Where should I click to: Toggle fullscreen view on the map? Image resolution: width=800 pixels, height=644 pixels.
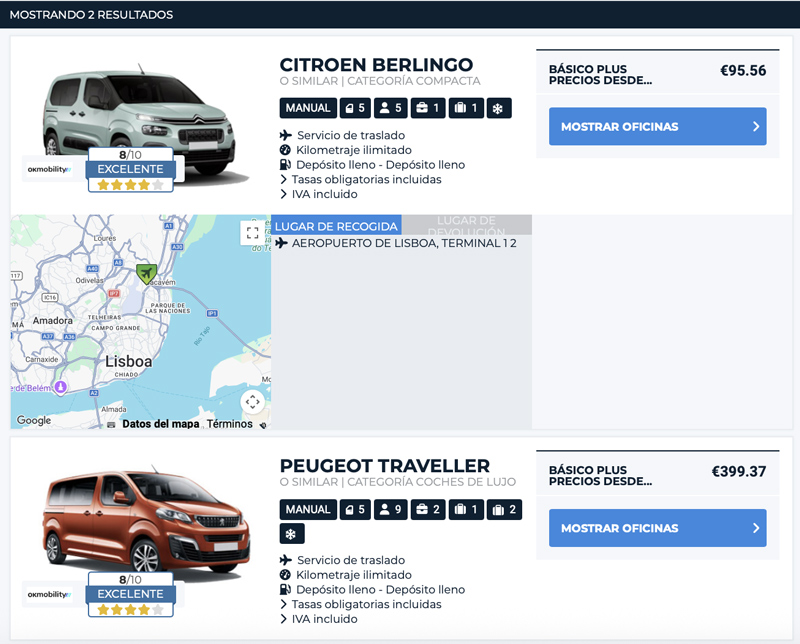click(252, 233)
